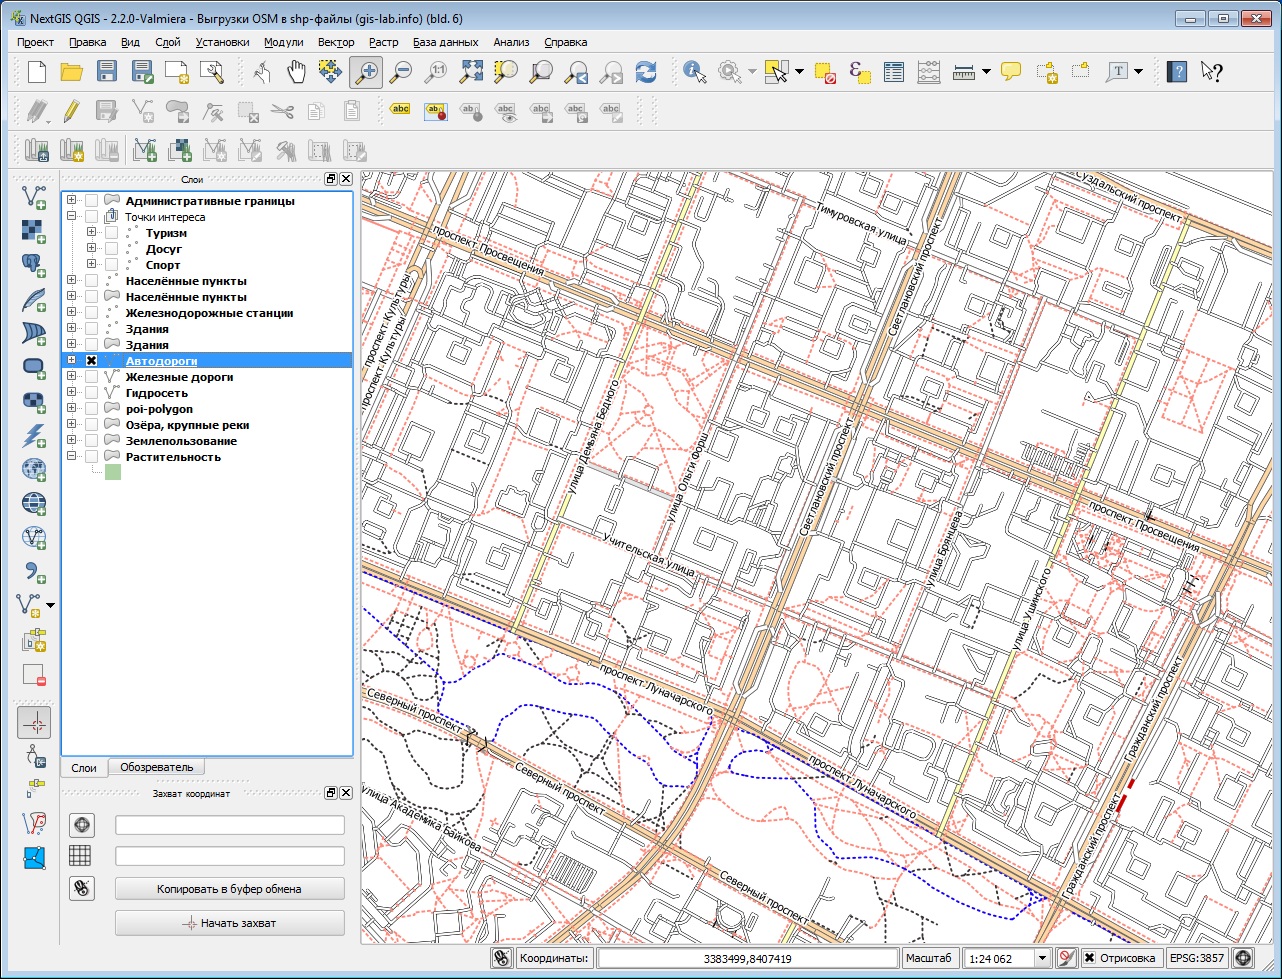
Task: Click the Zoom Full extent icon
Action: 471,71
